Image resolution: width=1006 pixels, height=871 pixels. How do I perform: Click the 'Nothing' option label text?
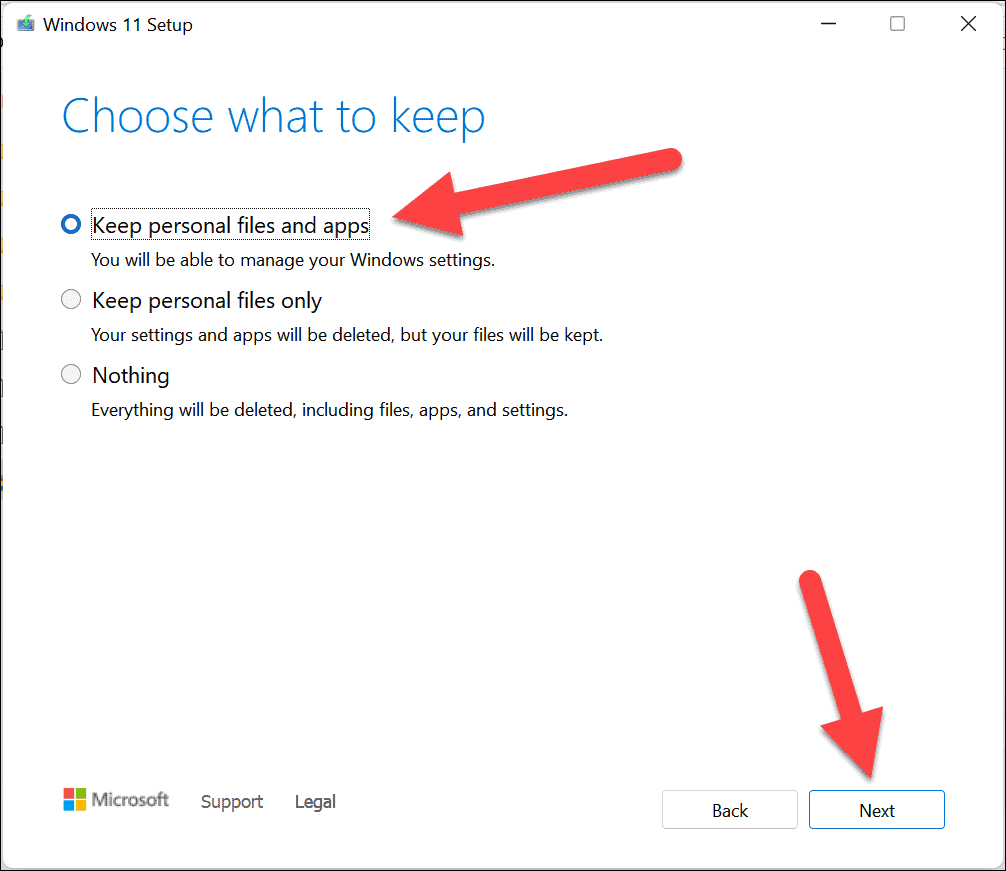click(131, 375)
